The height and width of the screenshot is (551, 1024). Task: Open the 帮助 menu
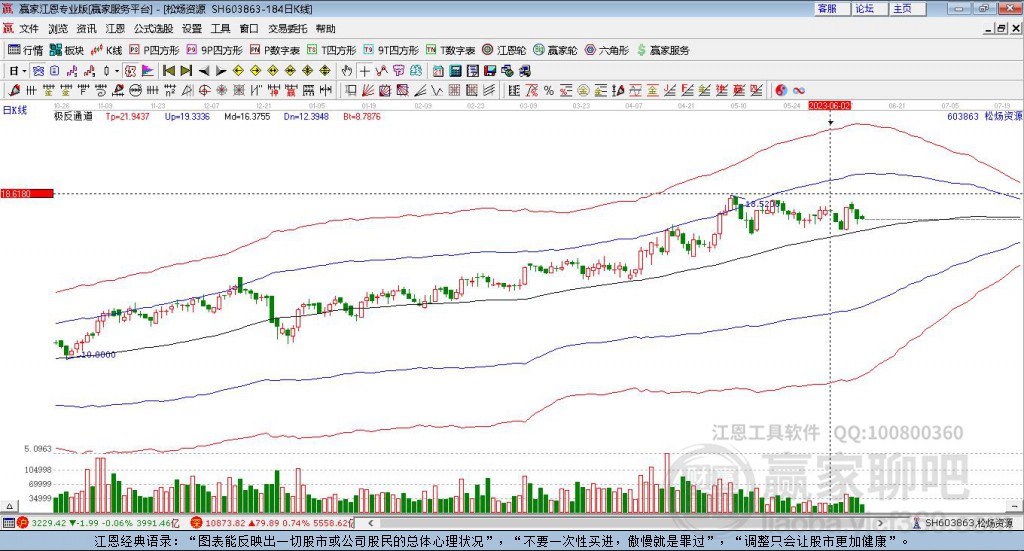(325, 29)
